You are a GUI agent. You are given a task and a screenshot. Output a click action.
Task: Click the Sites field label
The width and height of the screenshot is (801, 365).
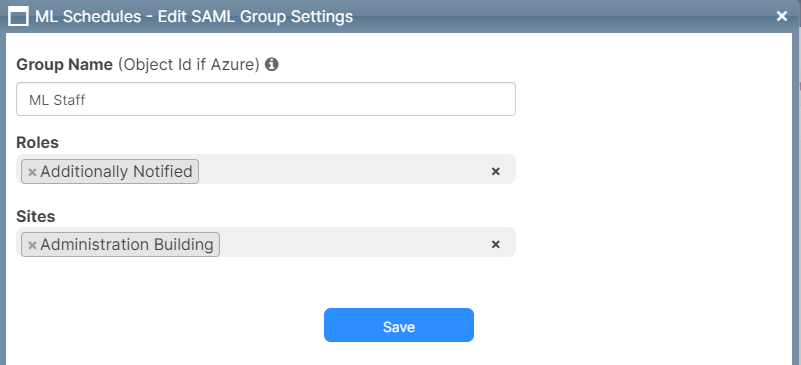36,216
